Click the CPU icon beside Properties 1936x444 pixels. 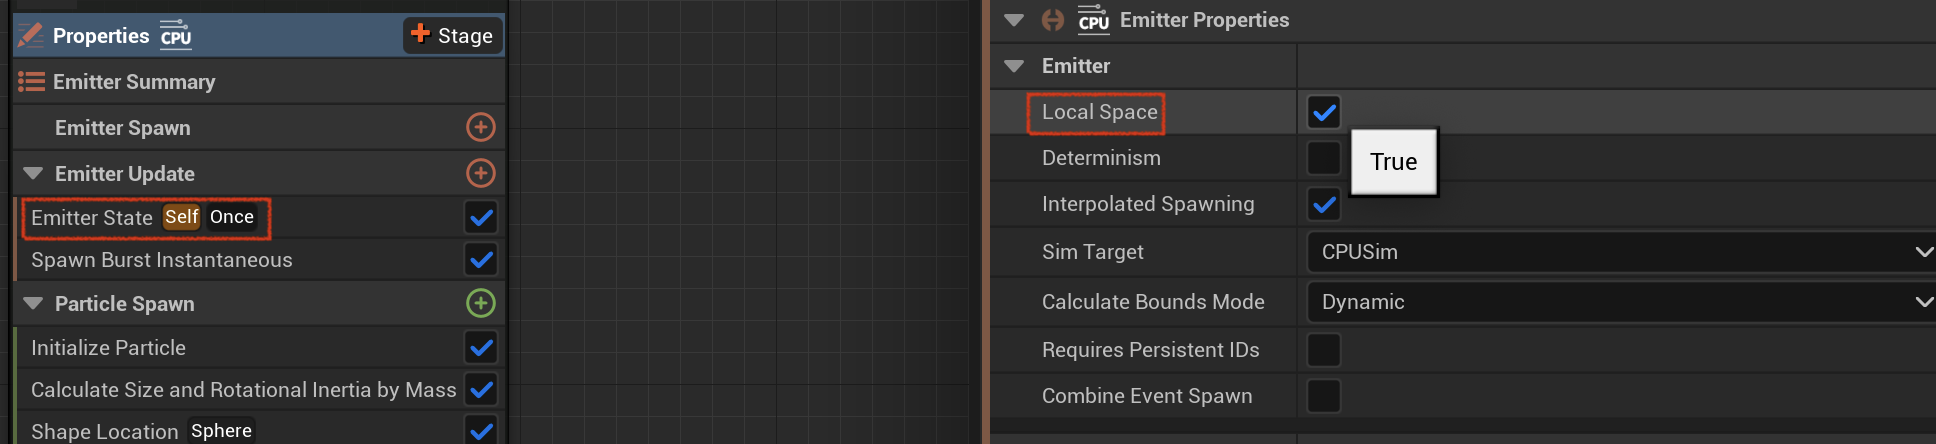coord(176,35)
